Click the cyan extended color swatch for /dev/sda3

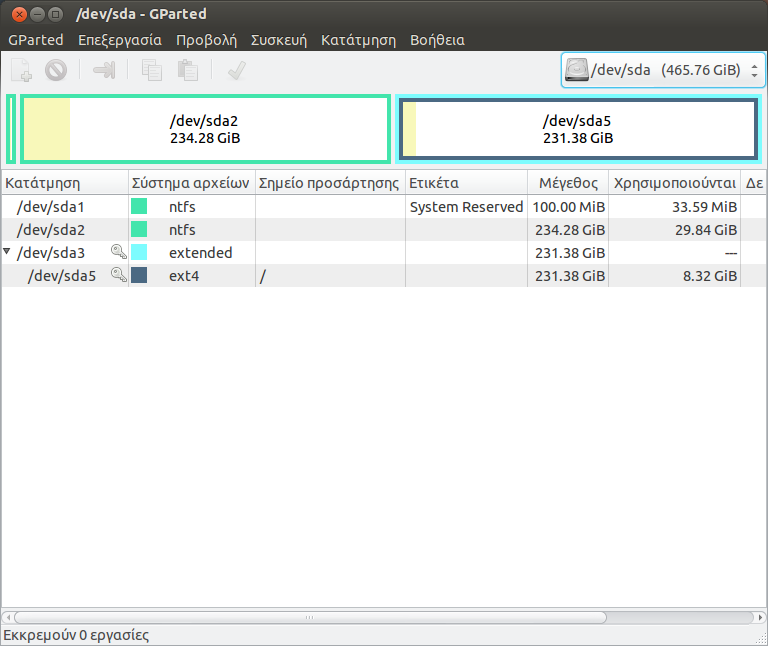click(139, 252)
